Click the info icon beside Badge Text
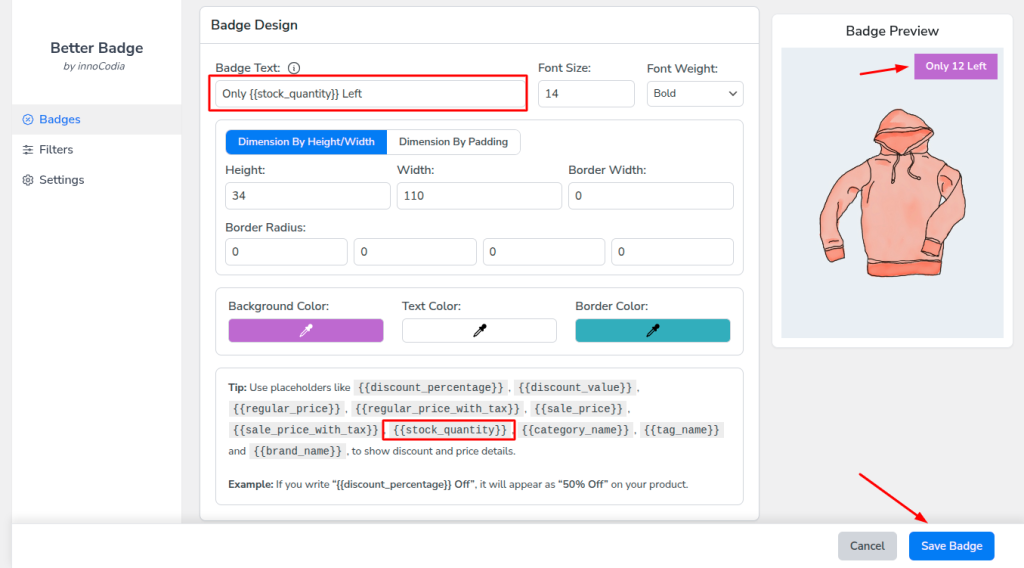Image resolution: width=1024 pixels, height=568 pixels. (x=294, y=69)
